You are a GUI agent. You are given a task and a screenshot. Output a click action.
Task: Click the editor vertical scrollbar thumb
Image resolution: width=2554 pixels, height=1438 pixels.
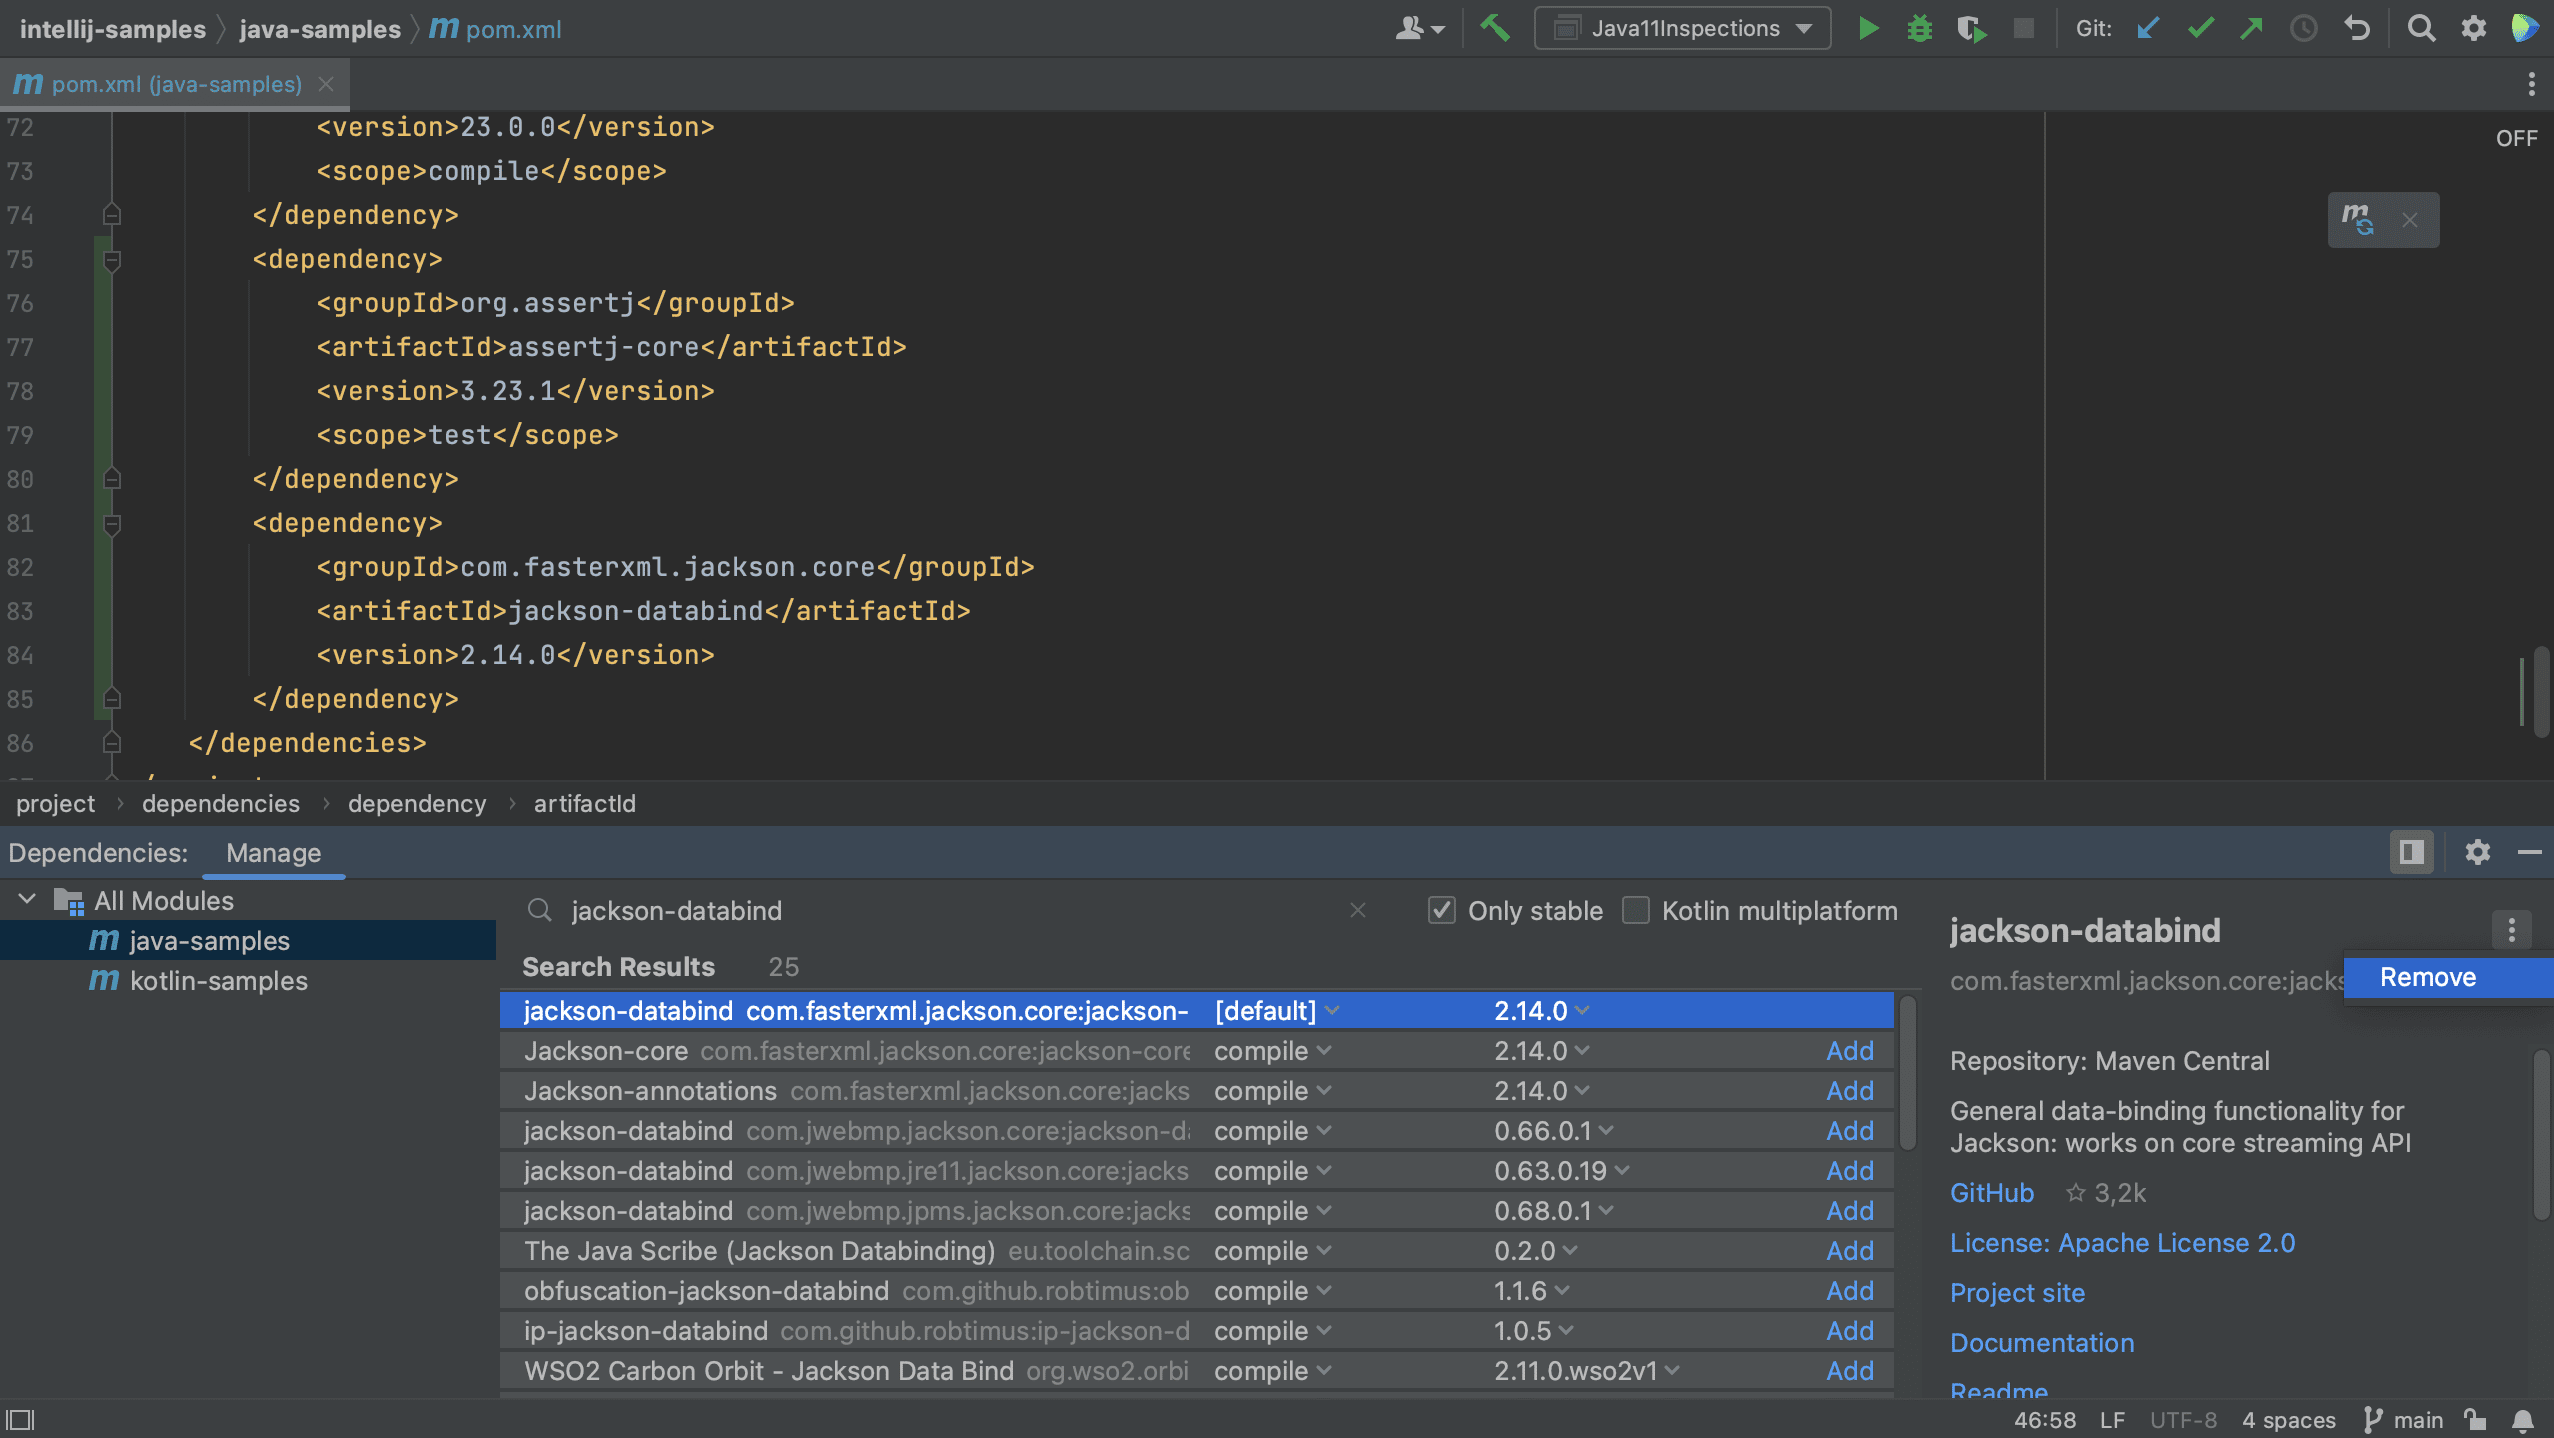coord(2541,692)
